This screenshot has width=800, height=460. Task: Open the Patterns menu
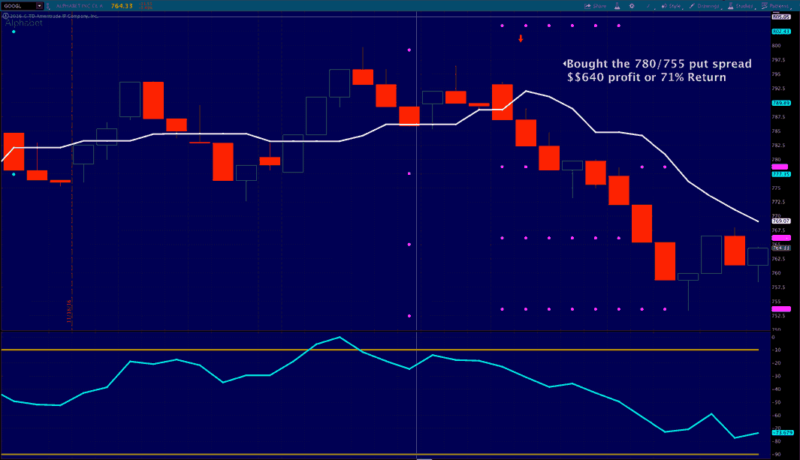pos(775,6)
